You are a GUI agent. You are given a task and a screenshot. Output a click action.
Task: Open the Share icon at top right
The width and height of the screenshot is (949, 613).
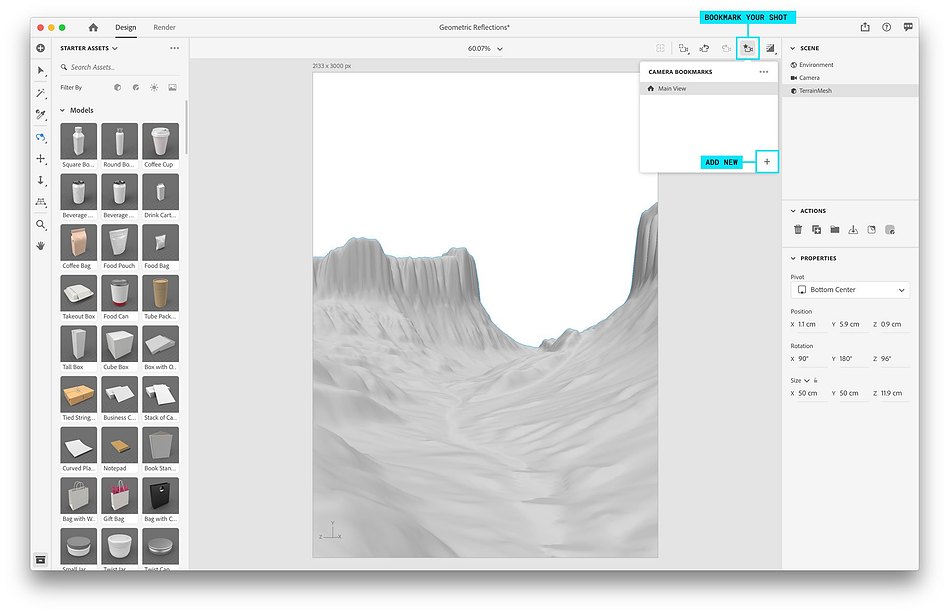[x=865, y=27]
